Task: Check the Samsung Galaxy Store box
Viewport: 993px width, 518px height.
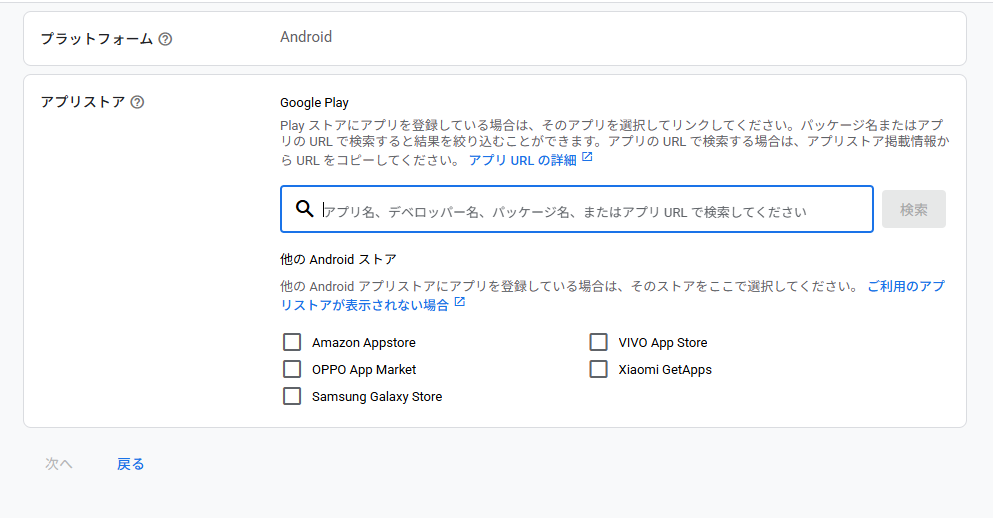Action: 292,396
